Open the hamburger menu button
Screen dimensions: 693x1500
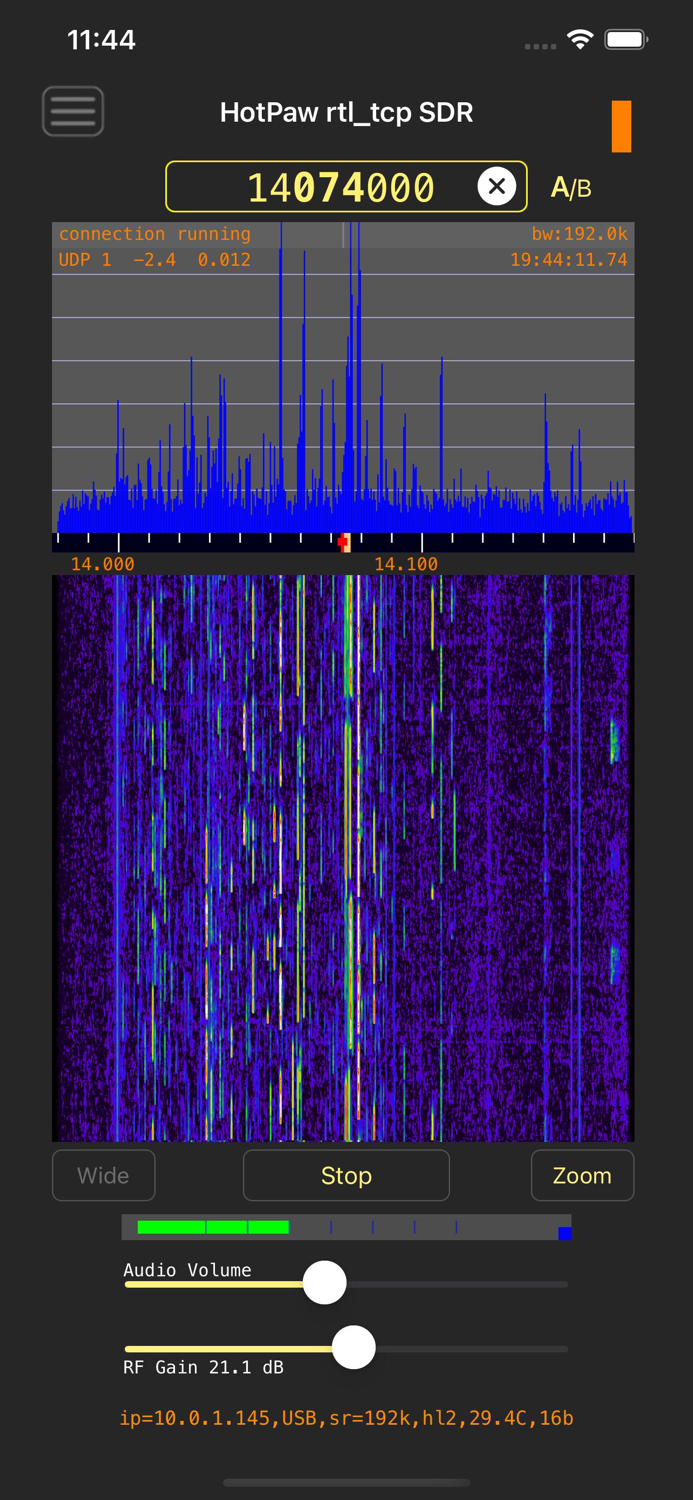click(x=73, y=111)
